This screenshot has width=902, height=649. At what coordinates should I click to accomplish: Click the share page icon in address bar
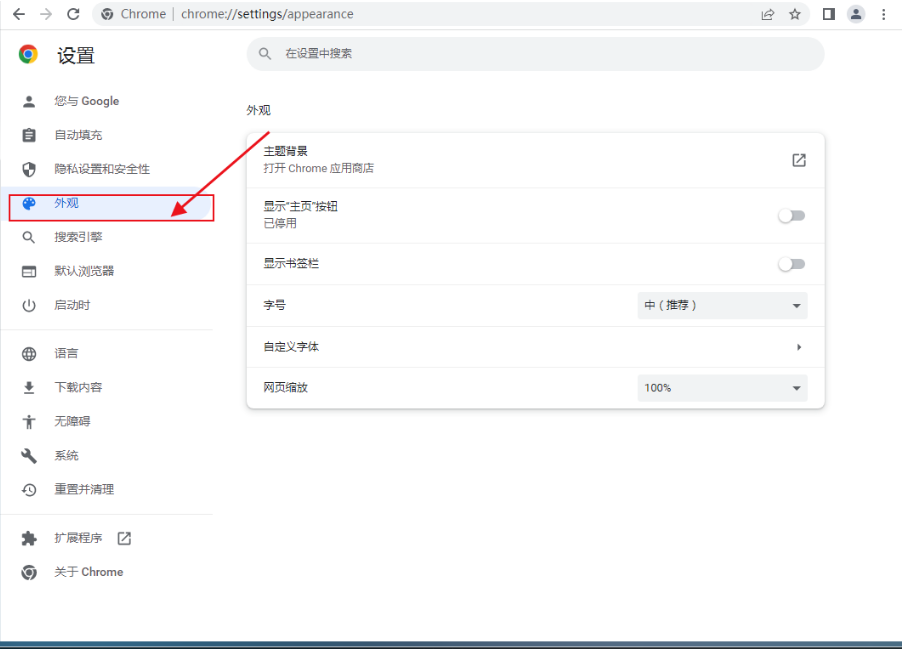768,14
